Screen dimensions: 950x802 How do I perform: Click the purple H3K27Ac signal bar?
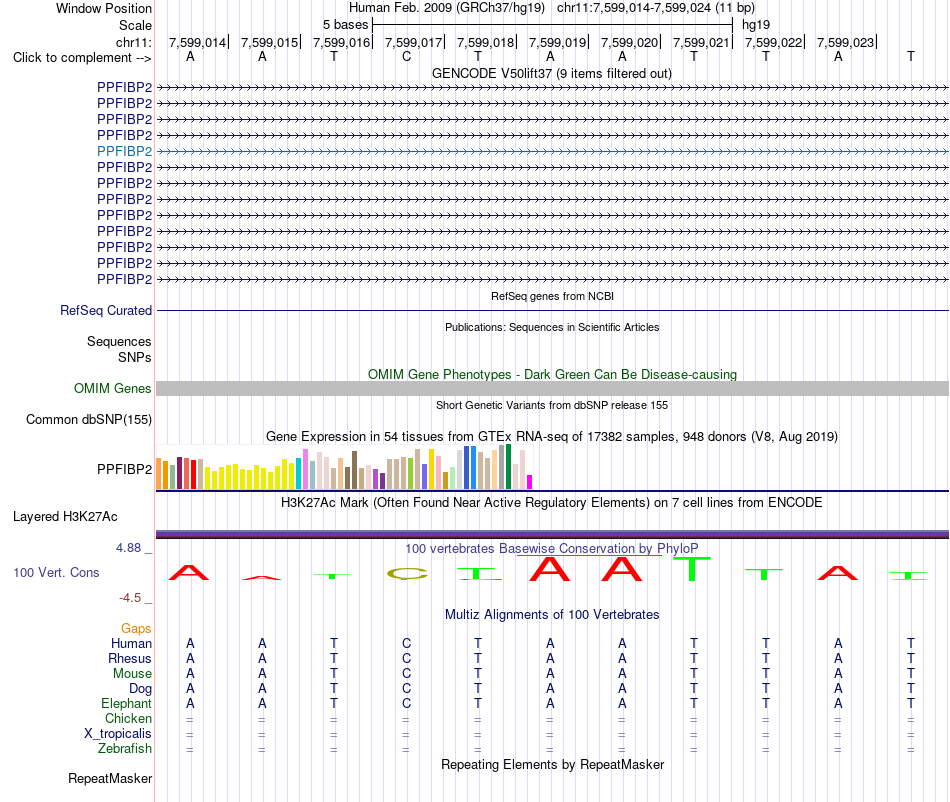click(552, 534)
